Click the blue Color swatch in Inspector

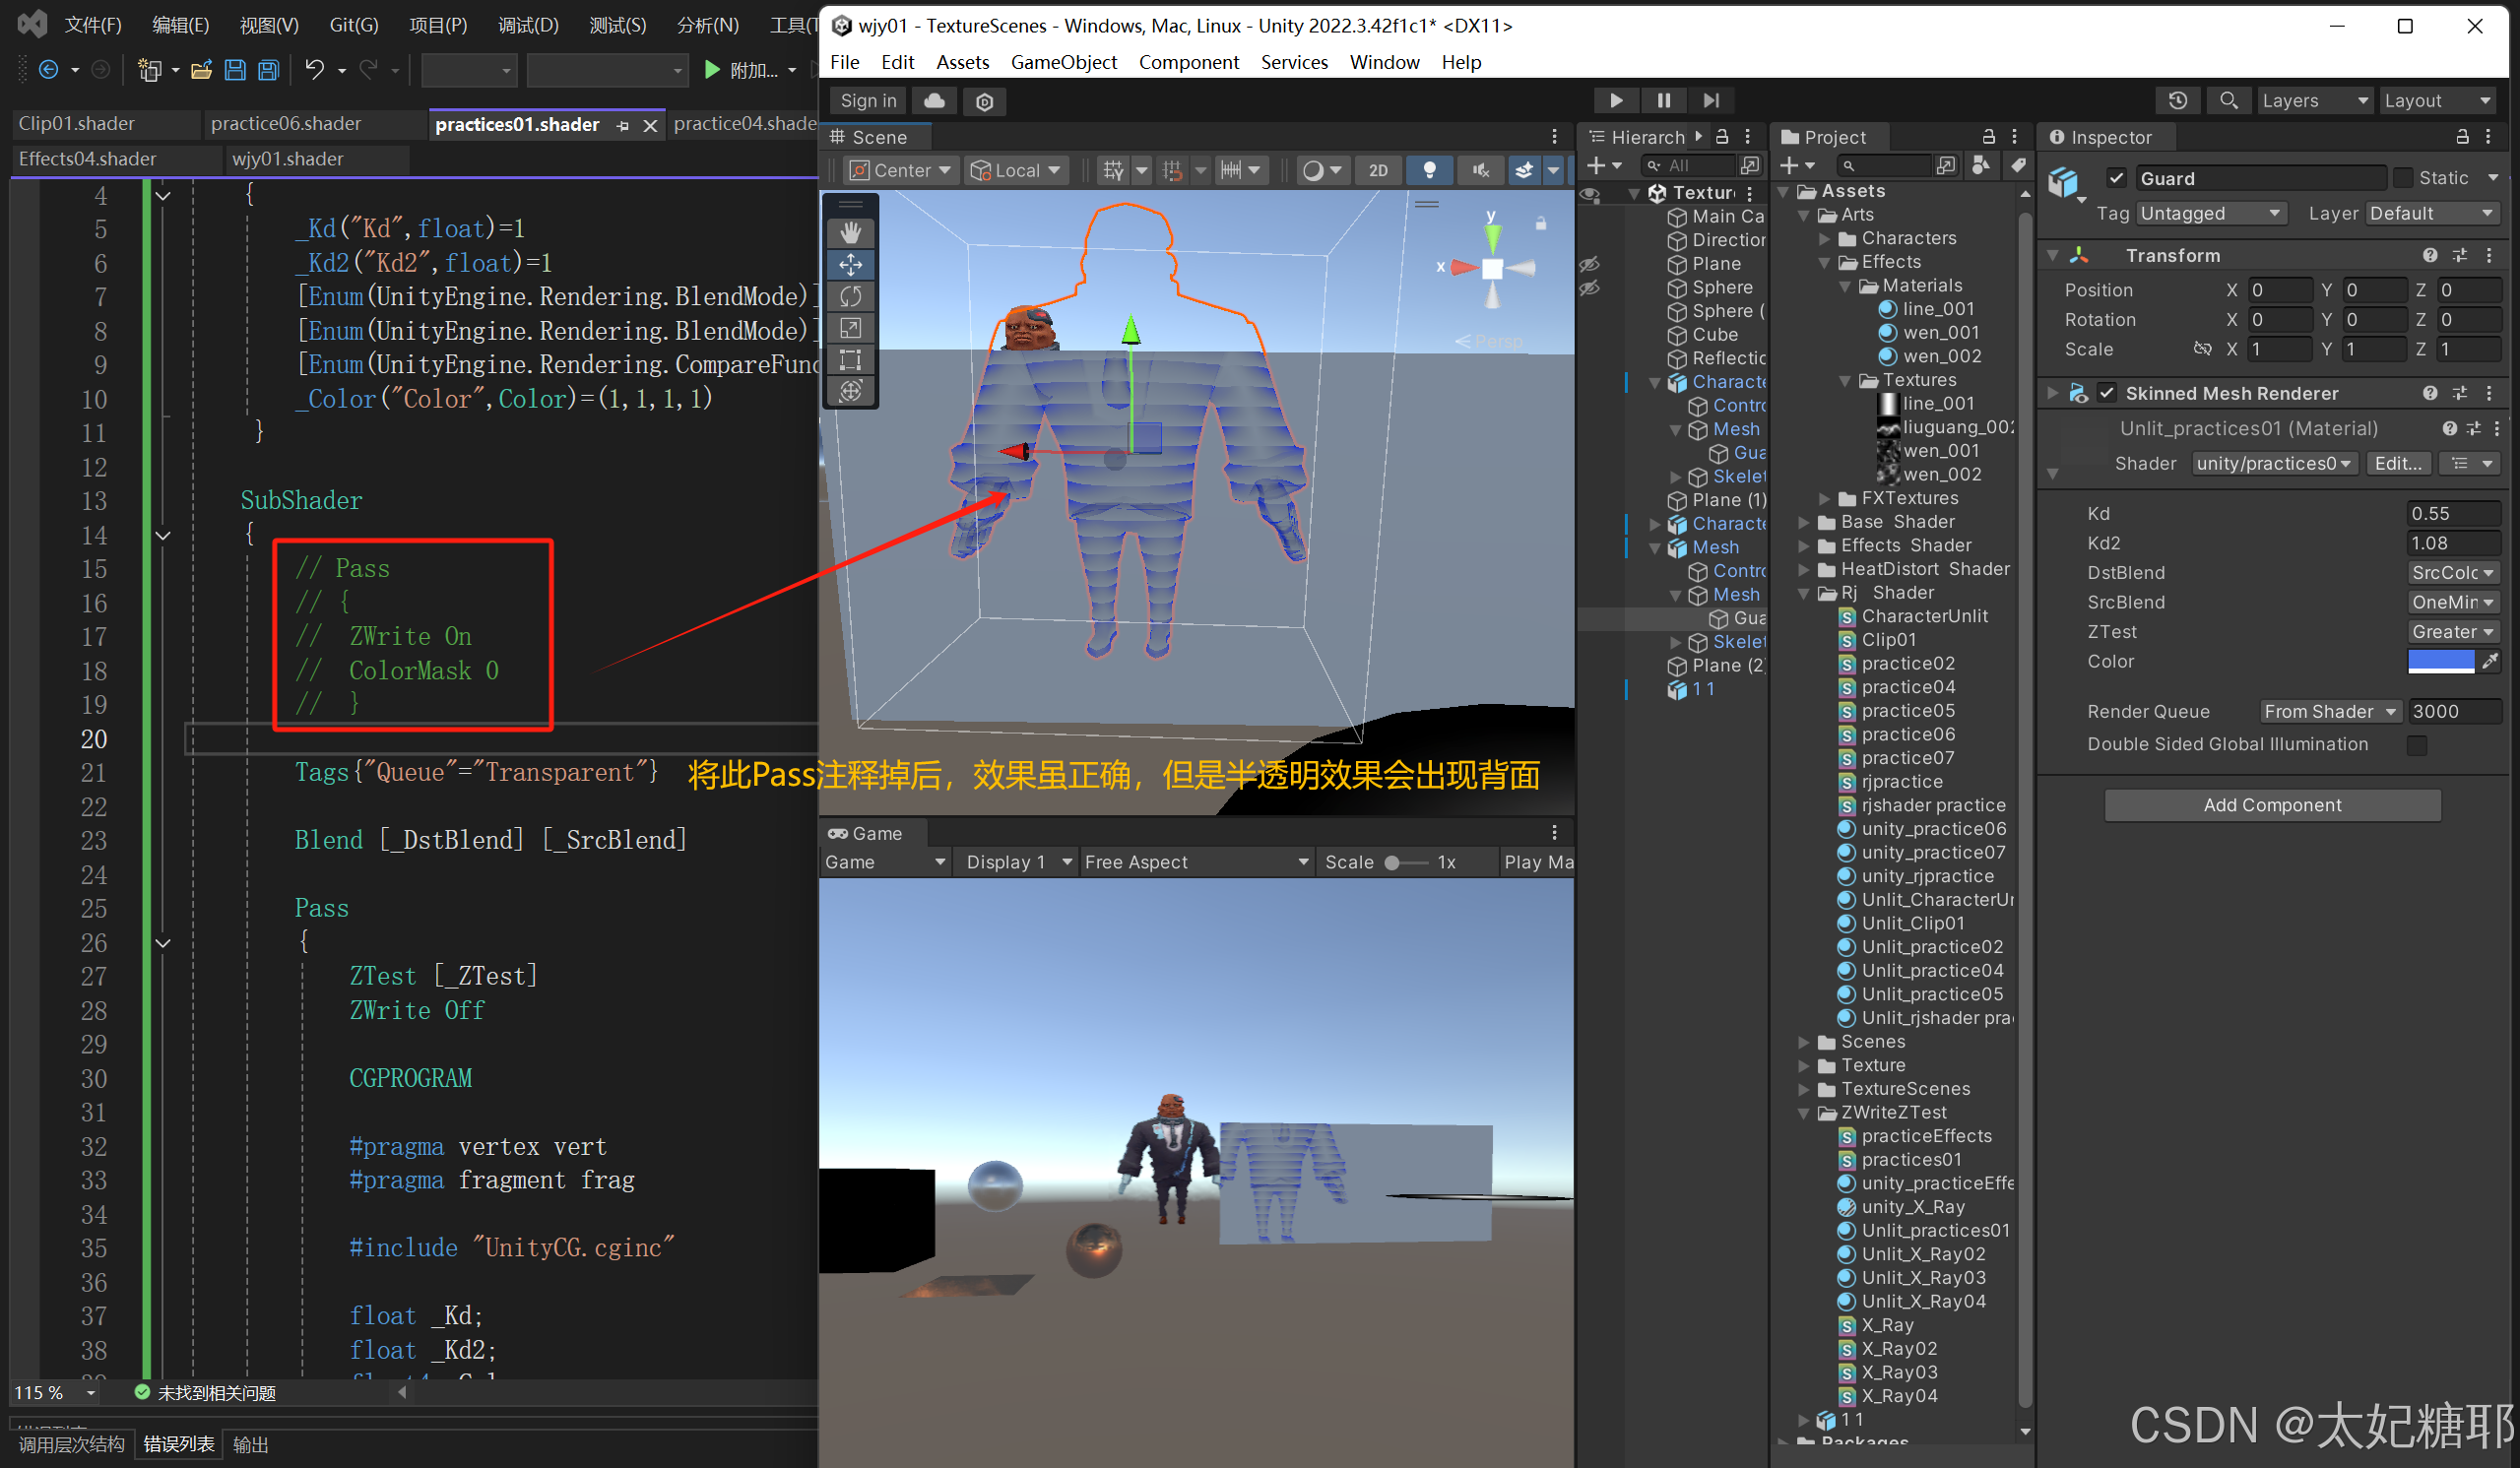pos(2440,661)
